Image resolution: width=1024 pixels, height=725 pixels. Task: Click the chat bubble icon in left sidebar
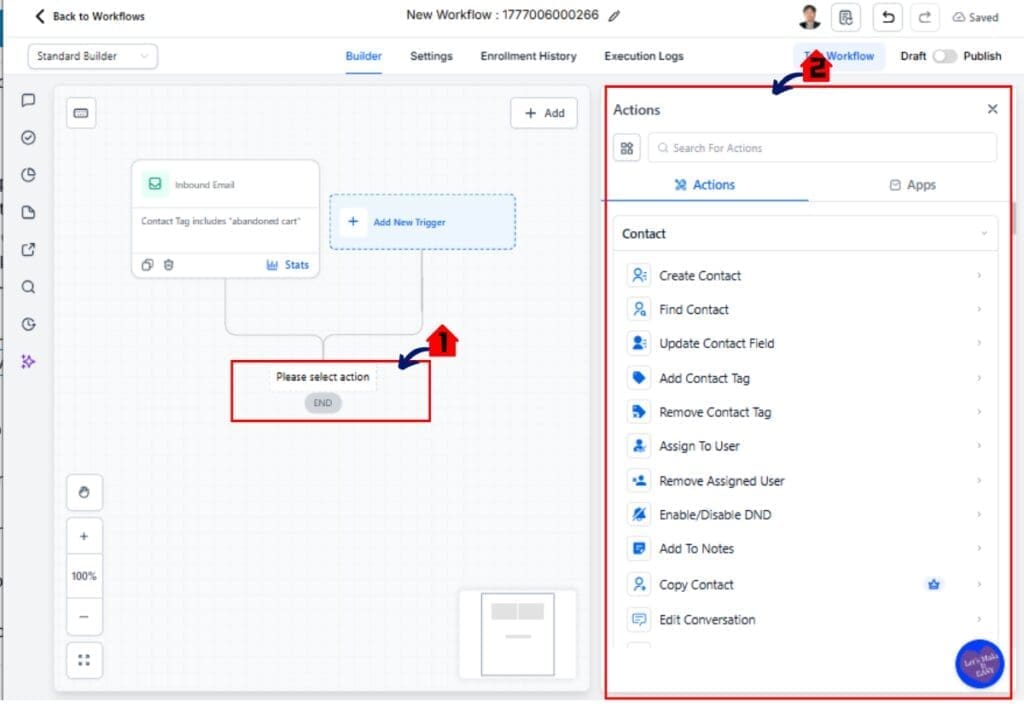28,100
